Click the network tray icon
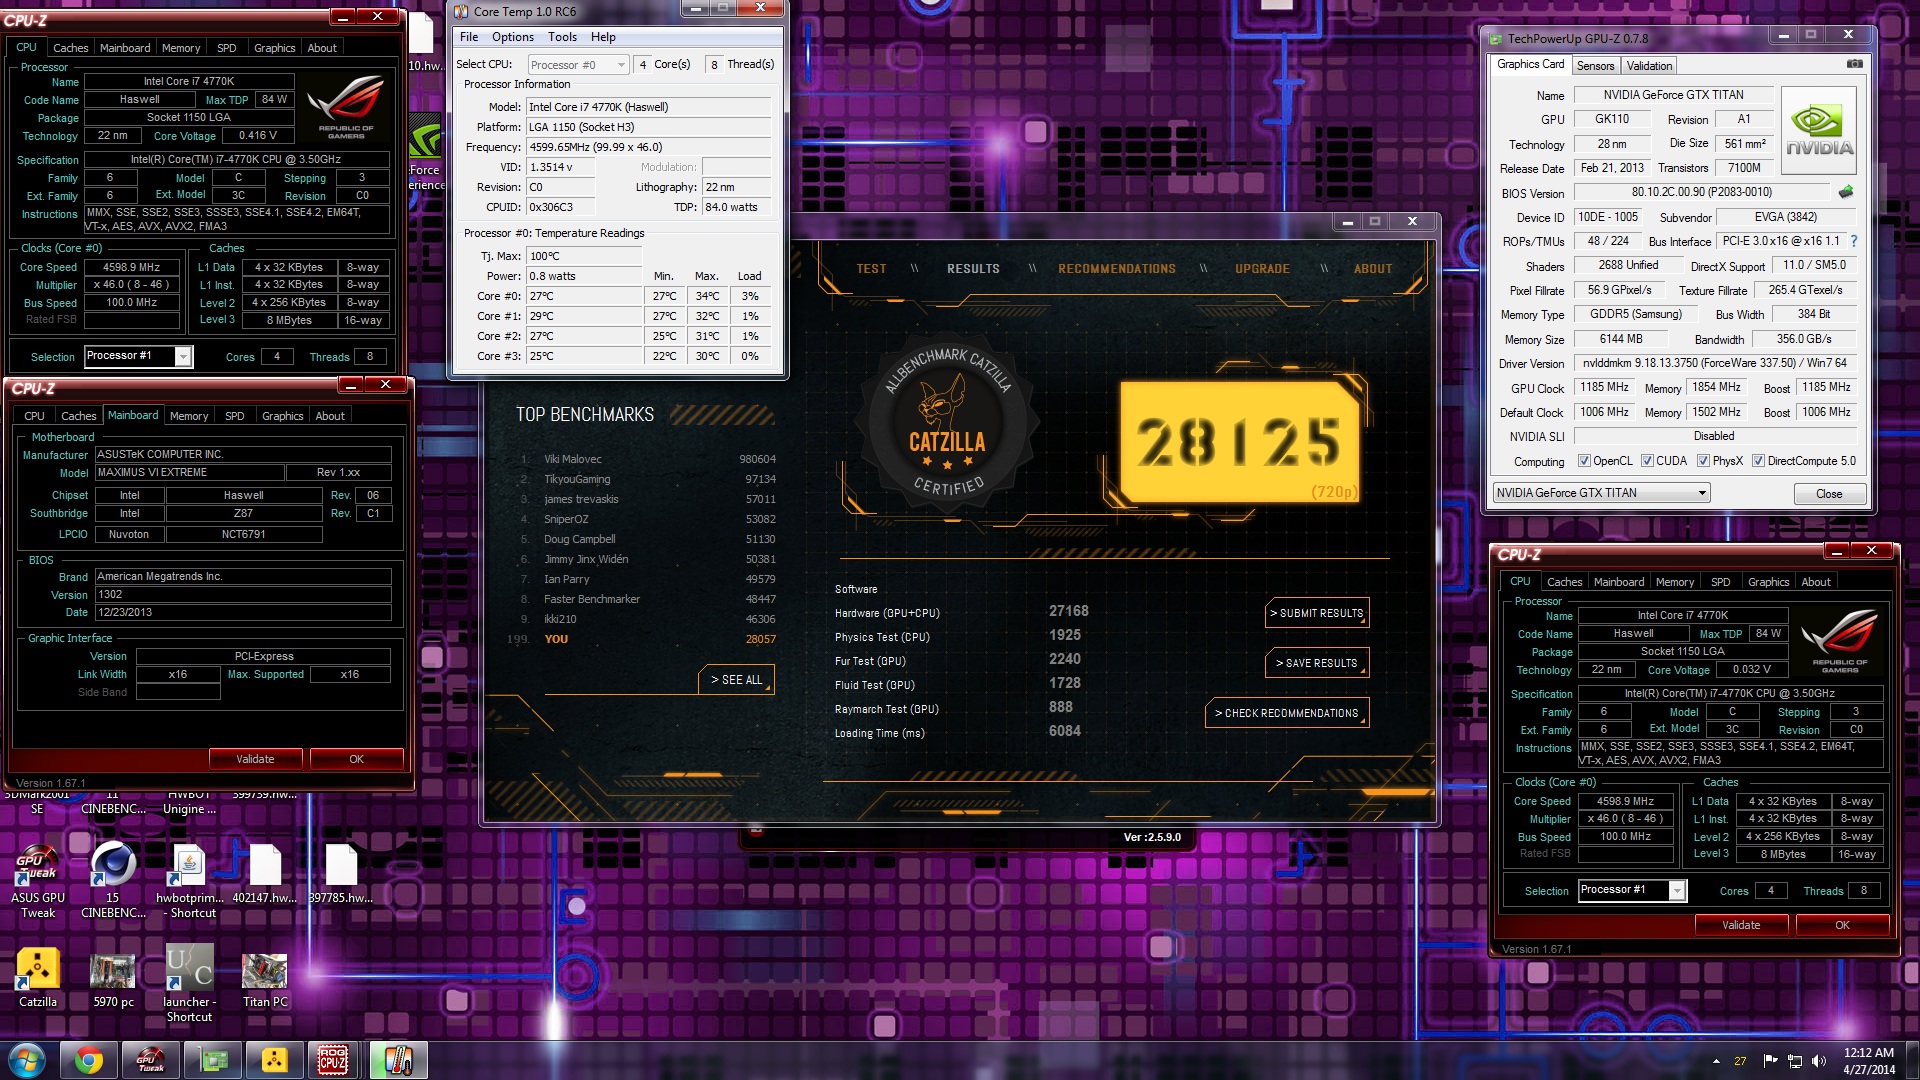This screenshot has height=1080, width=1920. (1795, 1061)
